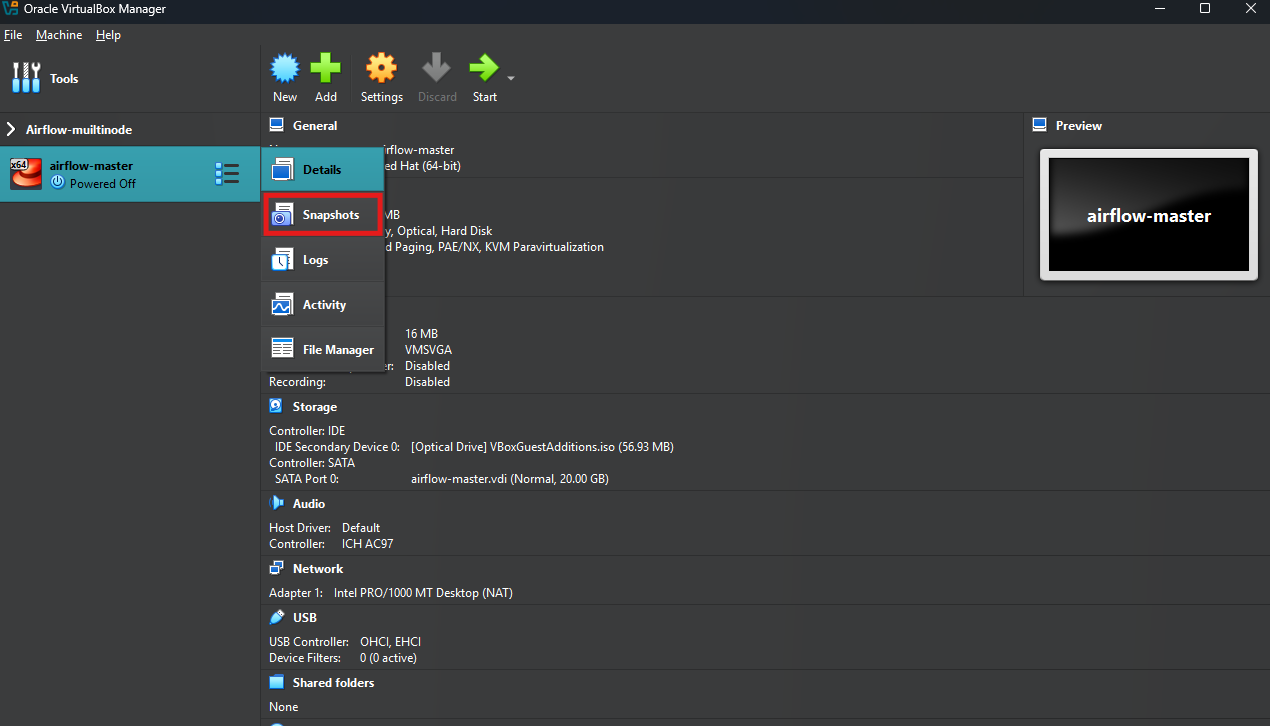Open the Help menu

point(108,35)
